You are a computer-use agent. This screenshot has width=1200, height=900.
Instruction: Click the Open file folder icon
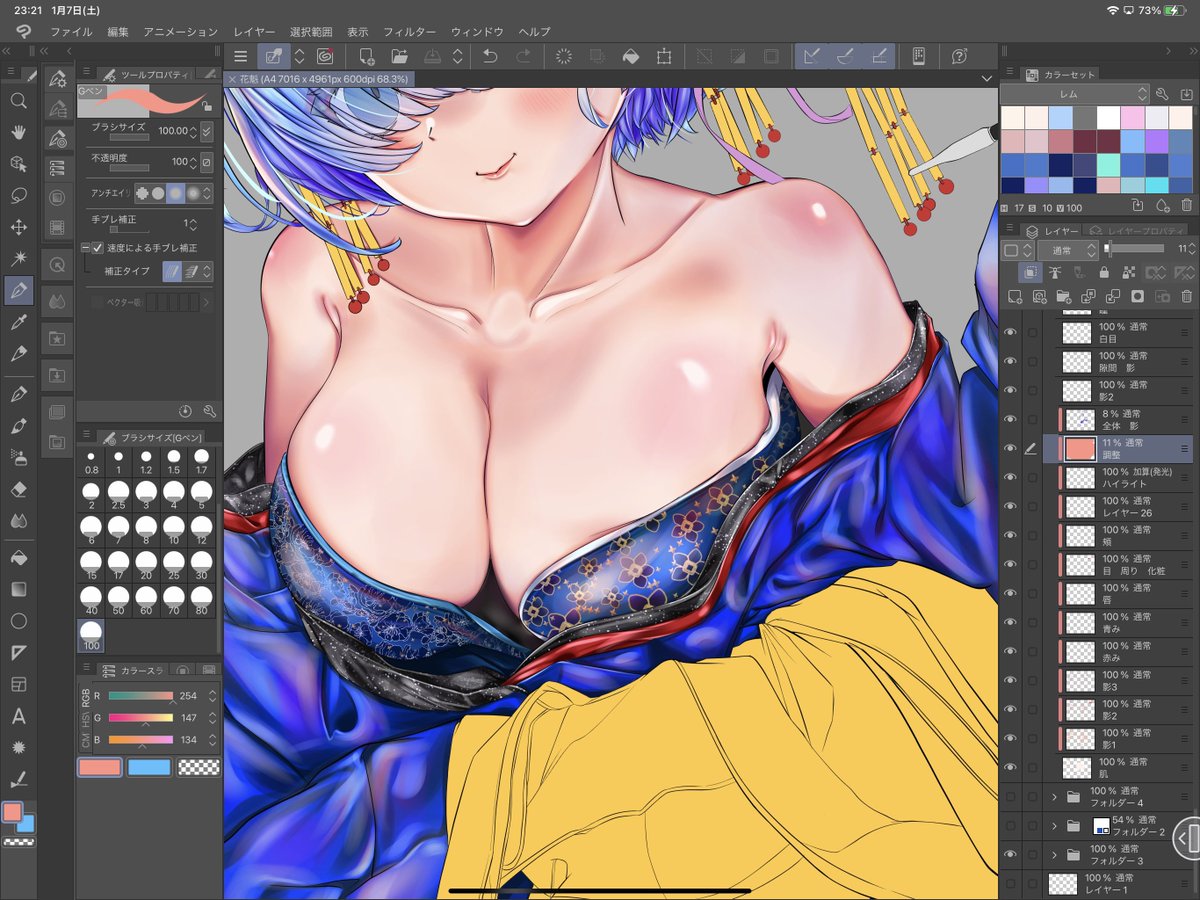pos(399,56)
